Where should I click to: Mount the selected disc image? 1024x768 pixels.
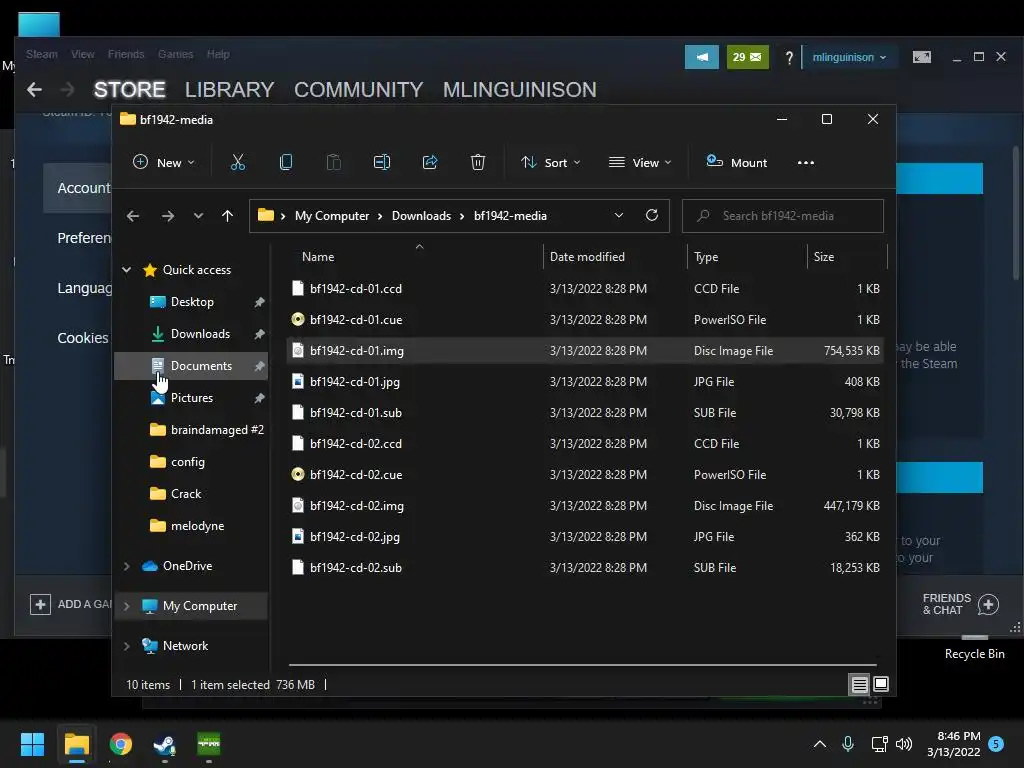pyautogui.click(x=737, y=163)
